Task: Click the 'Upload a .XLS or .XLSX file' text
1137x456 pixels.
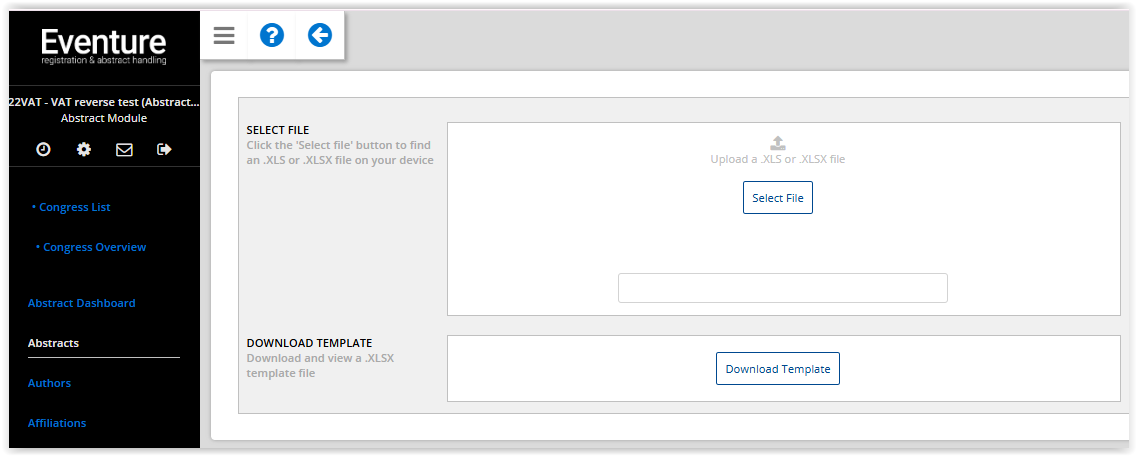Action: click(778, 159)
